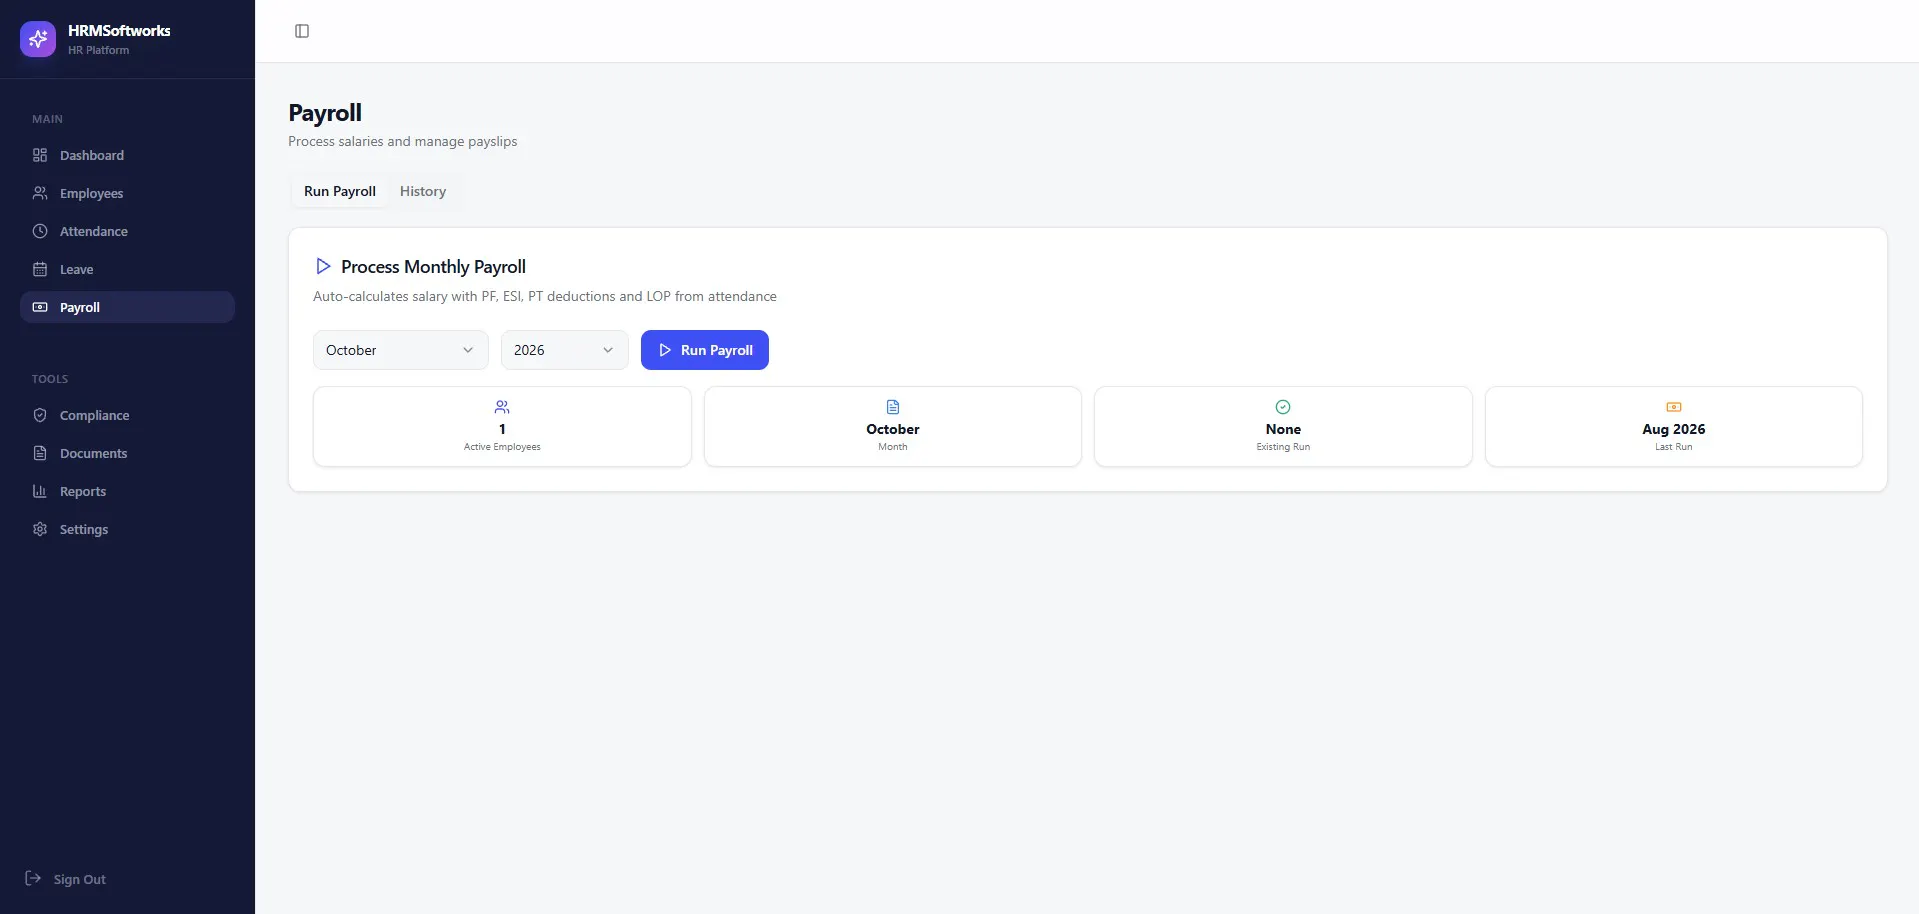The image size is (1919, 914).
Task: Select Sign Out label at bottom
Action: pyautogui.click(x=80, y=880)
